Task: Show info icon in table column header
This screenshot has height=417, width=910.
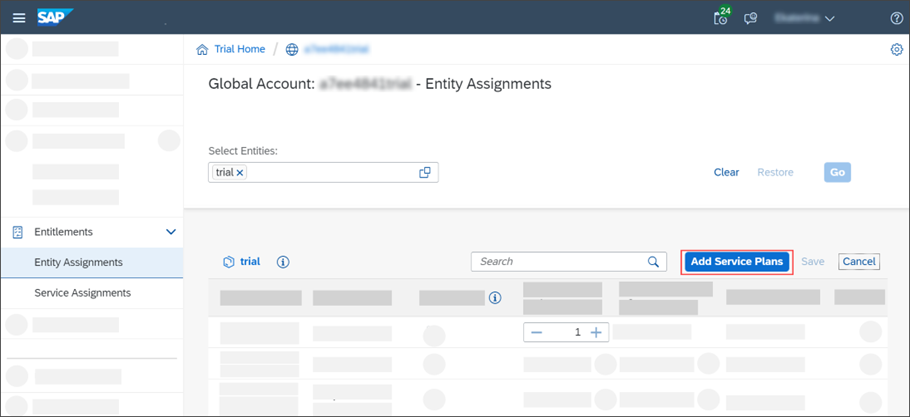Action: (494, 298)
